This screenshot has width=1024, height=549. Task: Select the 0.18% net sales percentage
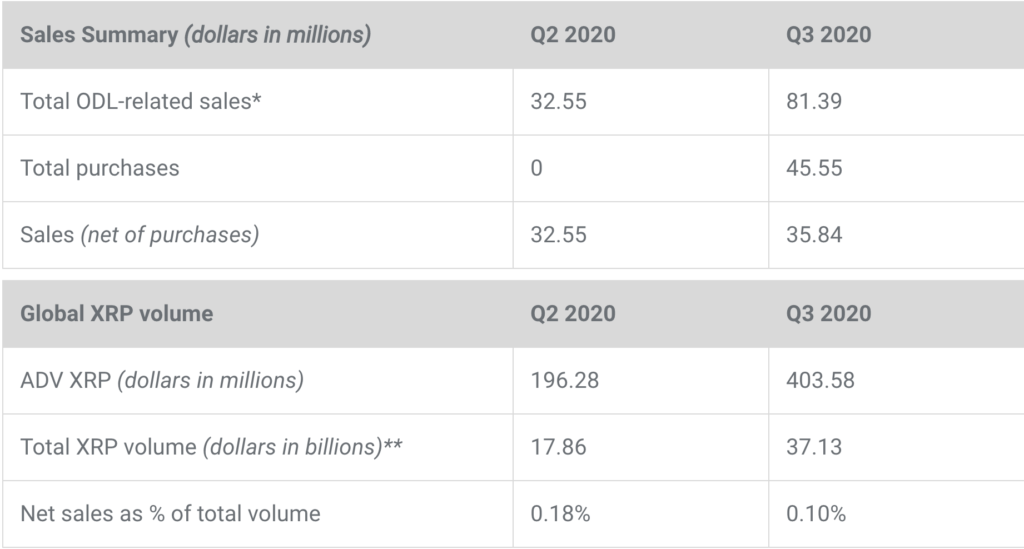560,514
